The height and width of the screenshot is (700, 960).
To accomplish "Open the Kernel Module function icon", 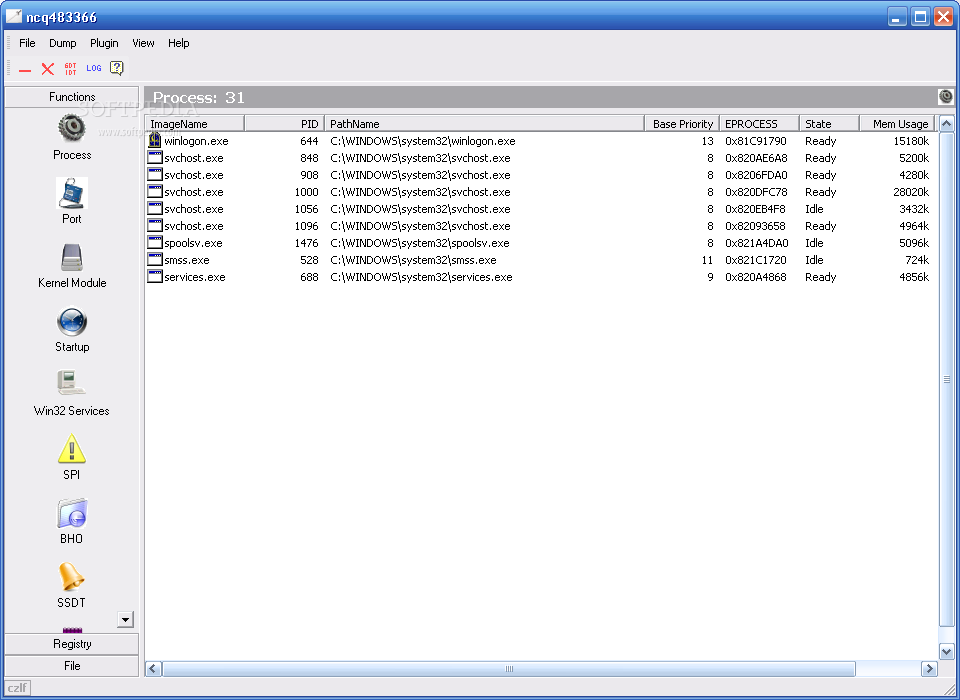I will 72,257.
